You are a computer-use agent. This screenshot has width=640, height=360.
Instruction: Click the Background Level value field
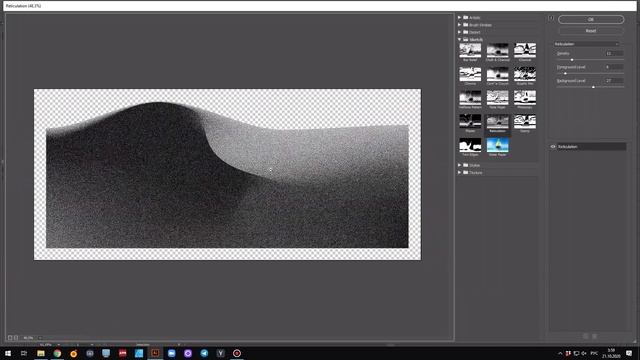point(614,81)
